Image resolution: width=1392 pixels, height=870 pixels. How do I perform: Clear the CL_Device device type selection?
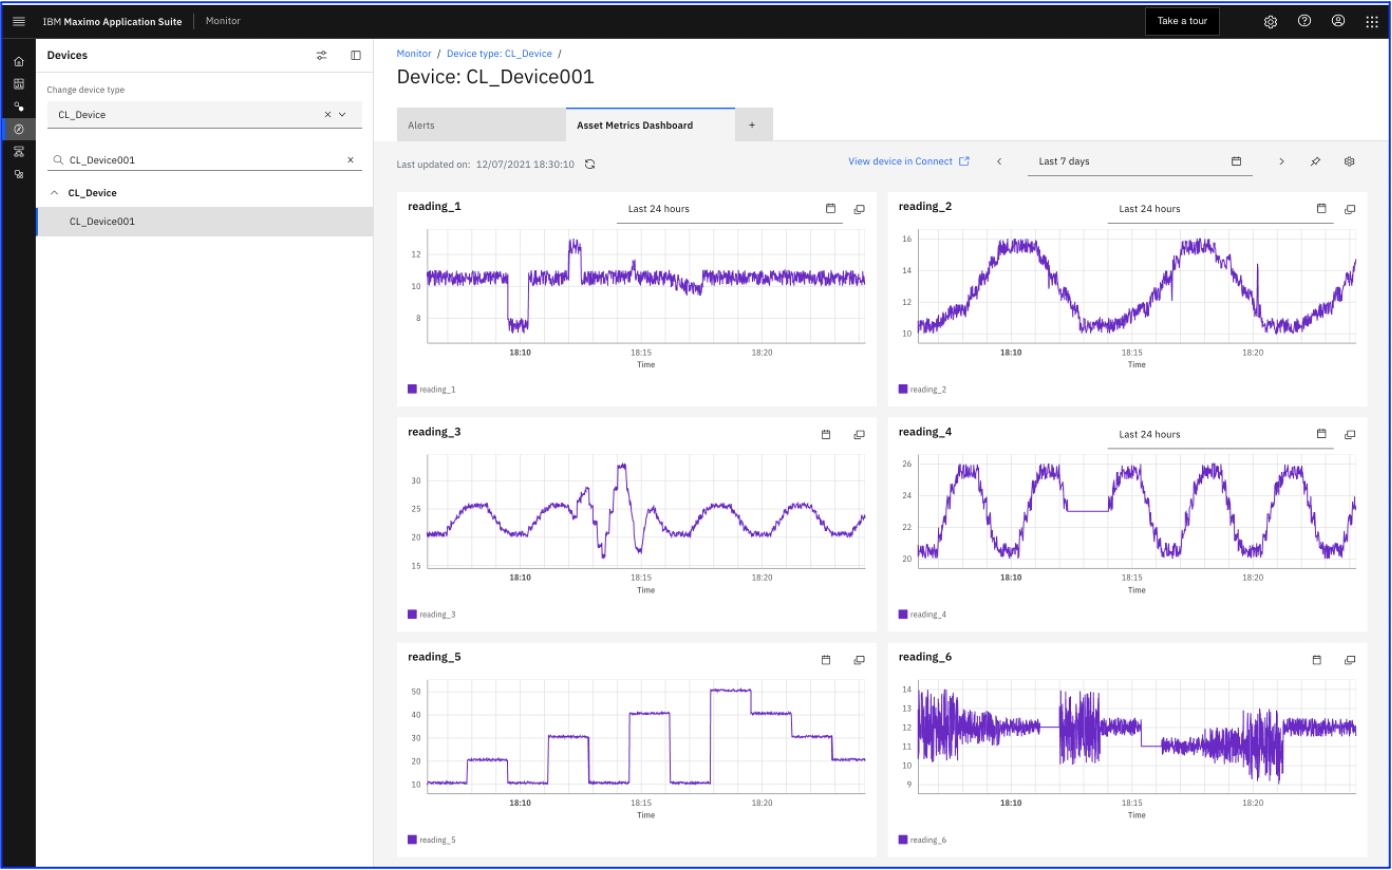327,115
